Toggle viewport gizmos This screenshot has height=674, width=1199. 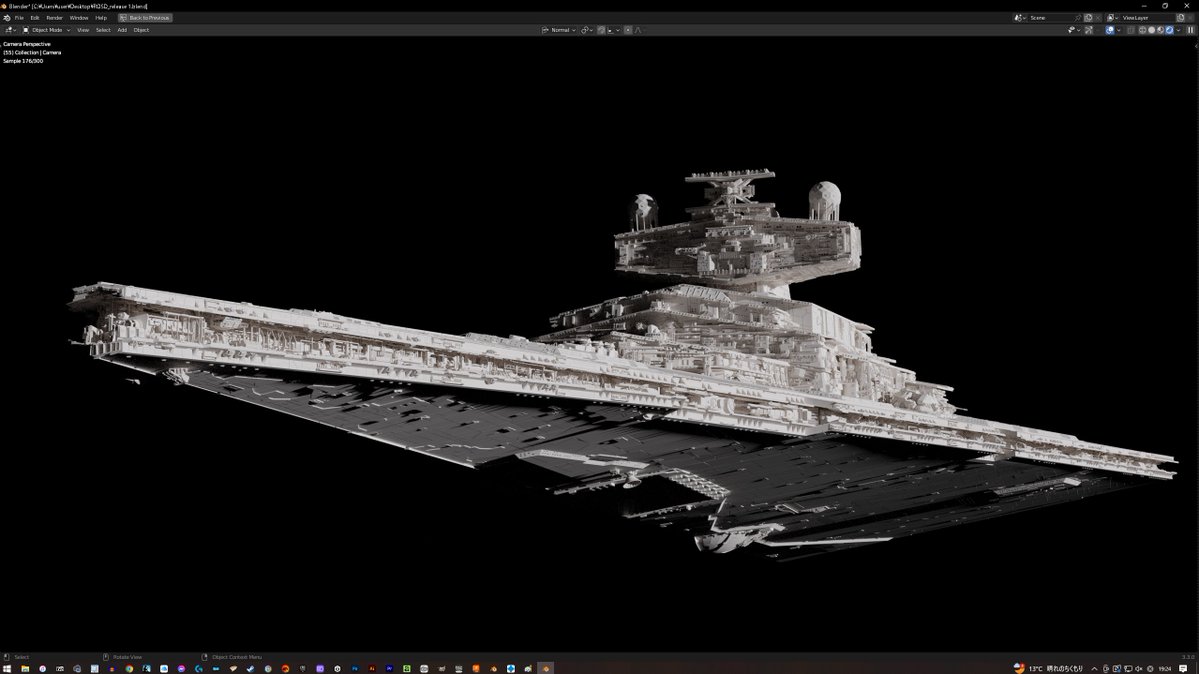coord(1089,30)
